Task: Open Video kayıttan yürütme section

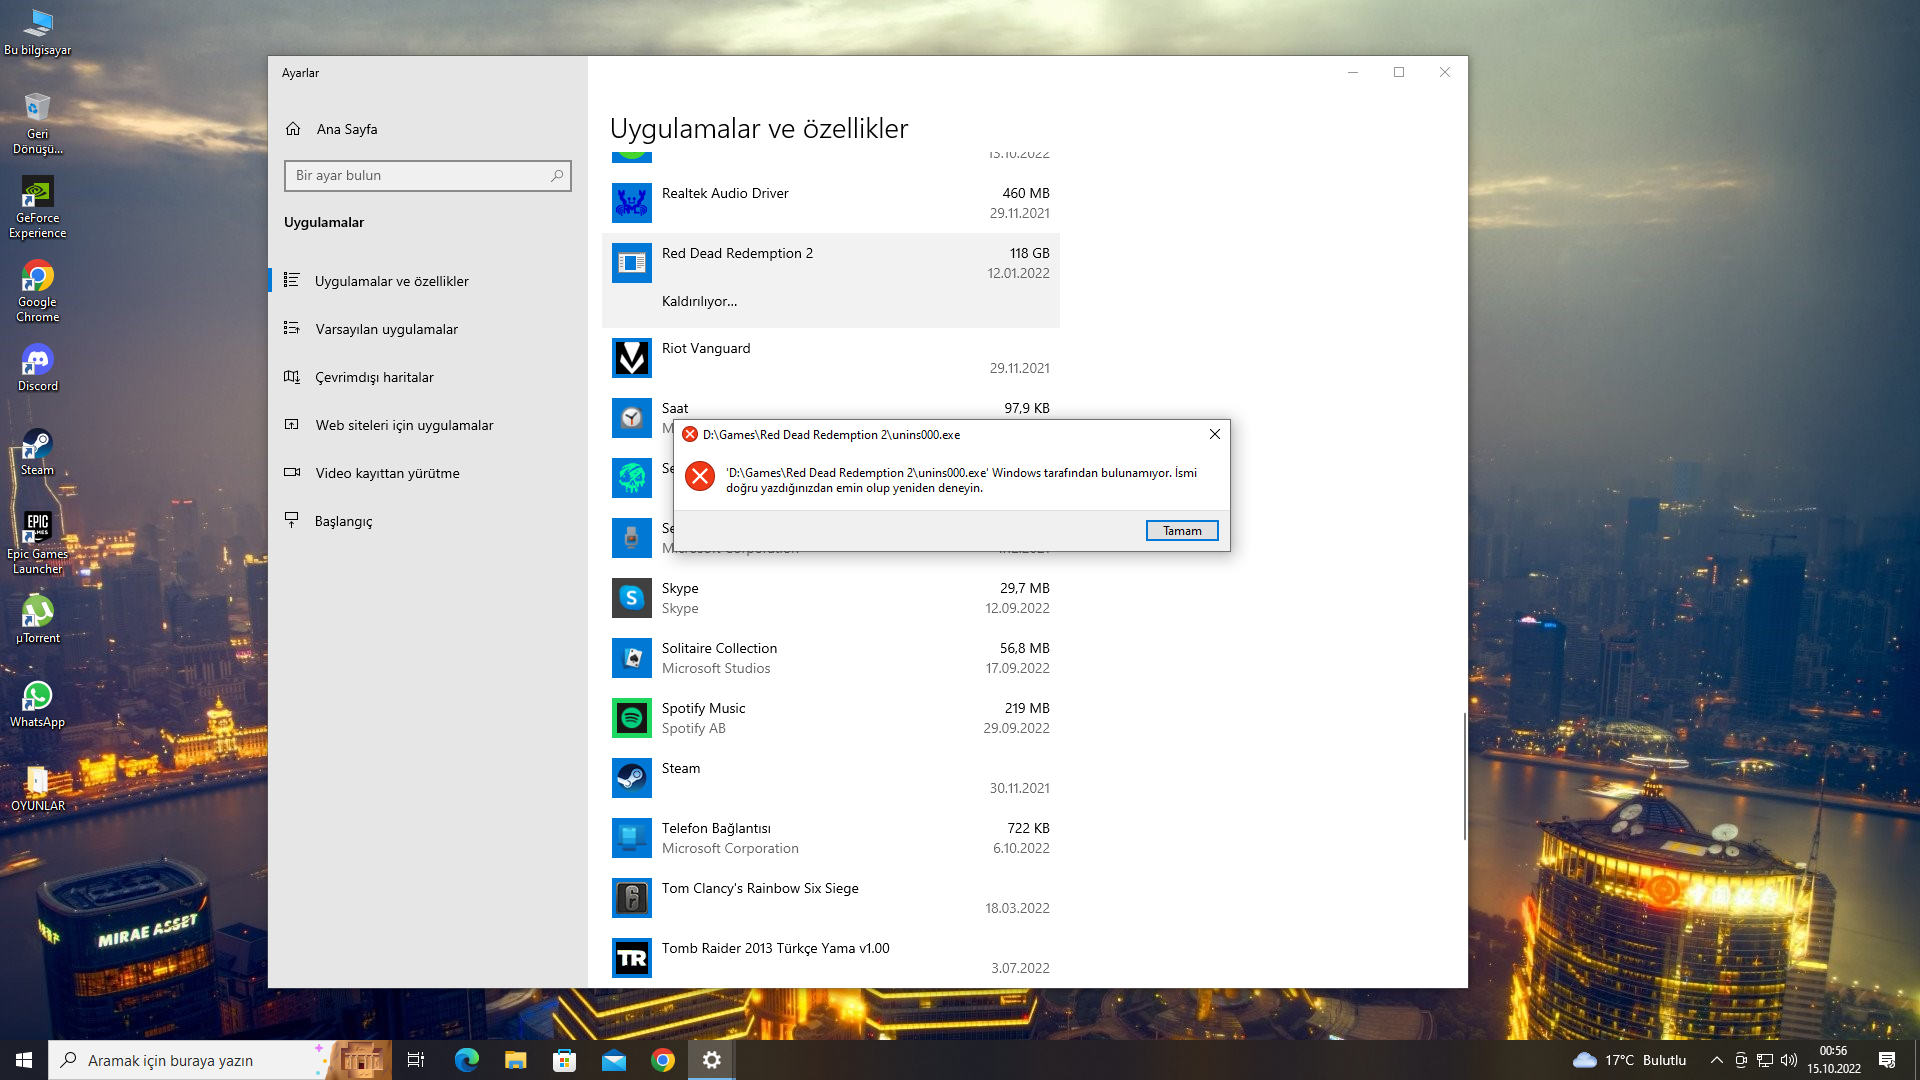Action: click(428, 473)
